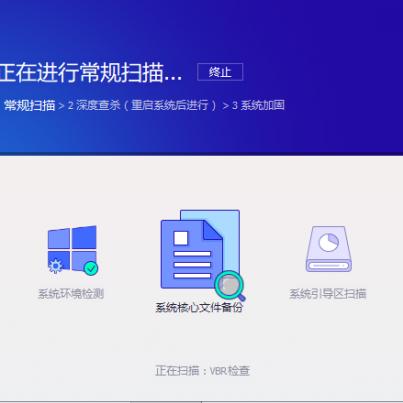Click the 系统环境检测 label text
The height and width of the screenshot is (403, 403).
tap(71, 294)
